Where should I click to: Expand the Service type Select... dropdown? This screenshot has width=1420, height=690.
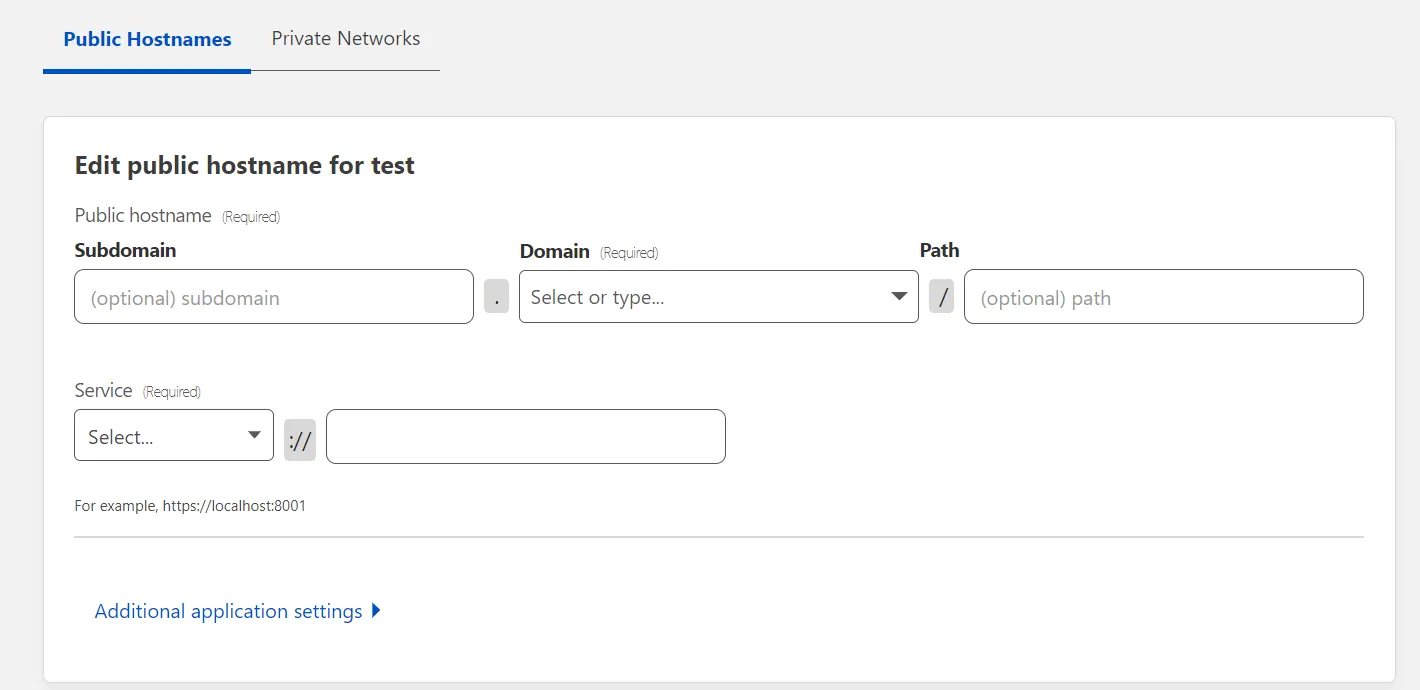[173, 435]
